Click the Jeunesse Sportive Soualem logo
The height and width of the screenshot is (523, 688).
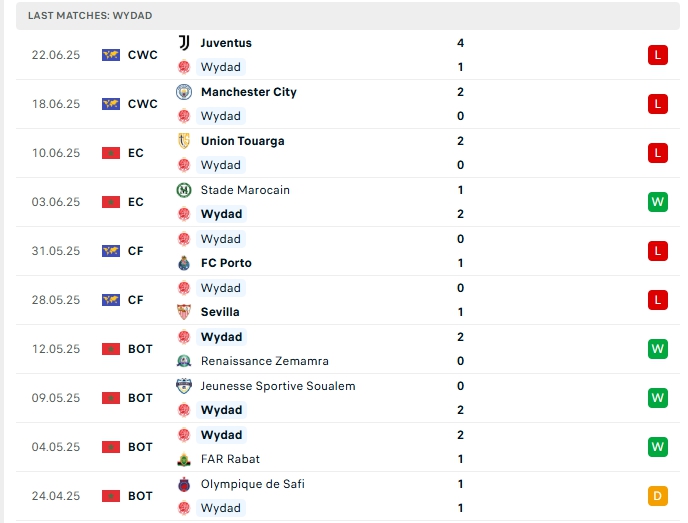tap(183, 386)
